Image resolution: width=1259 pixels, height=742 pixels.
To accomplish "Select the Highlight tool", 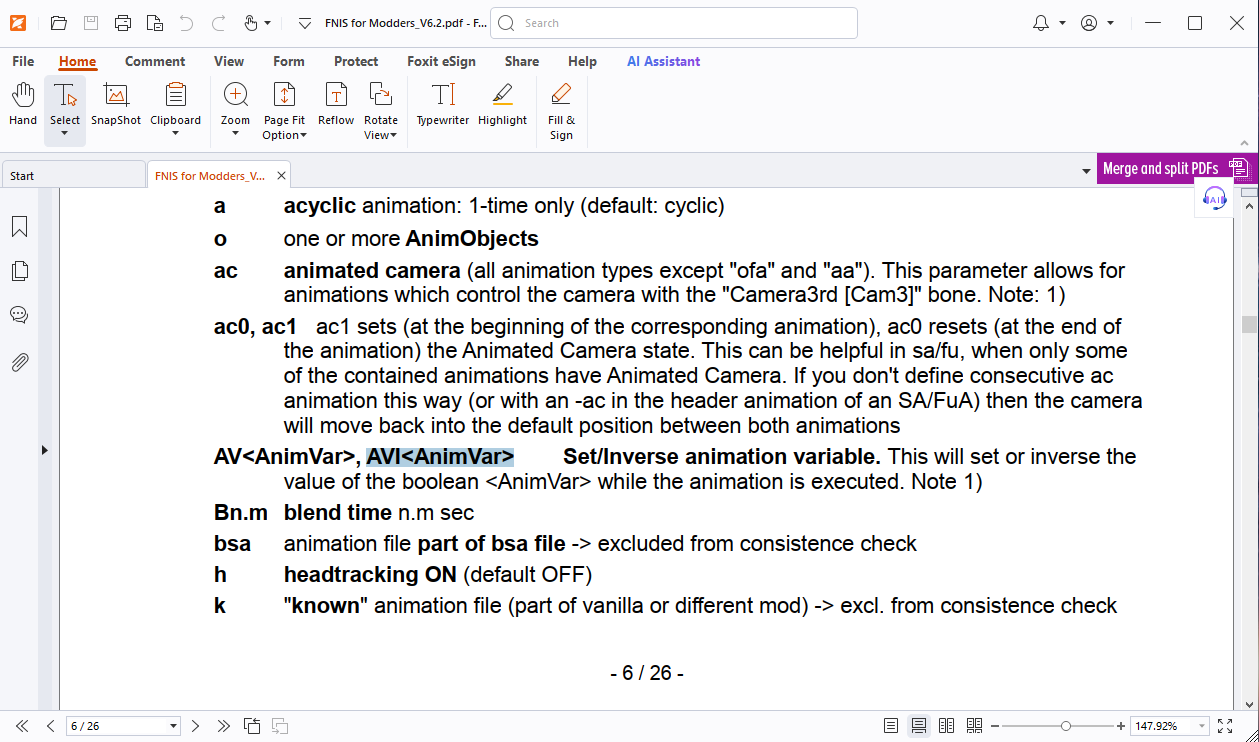I will [x=502, y=104].
